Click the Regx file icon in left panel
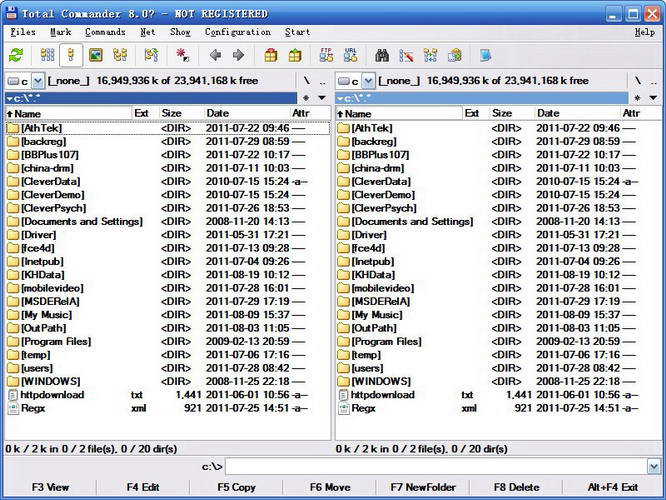The height and width of the screenshot is (500, 666). 13,408
